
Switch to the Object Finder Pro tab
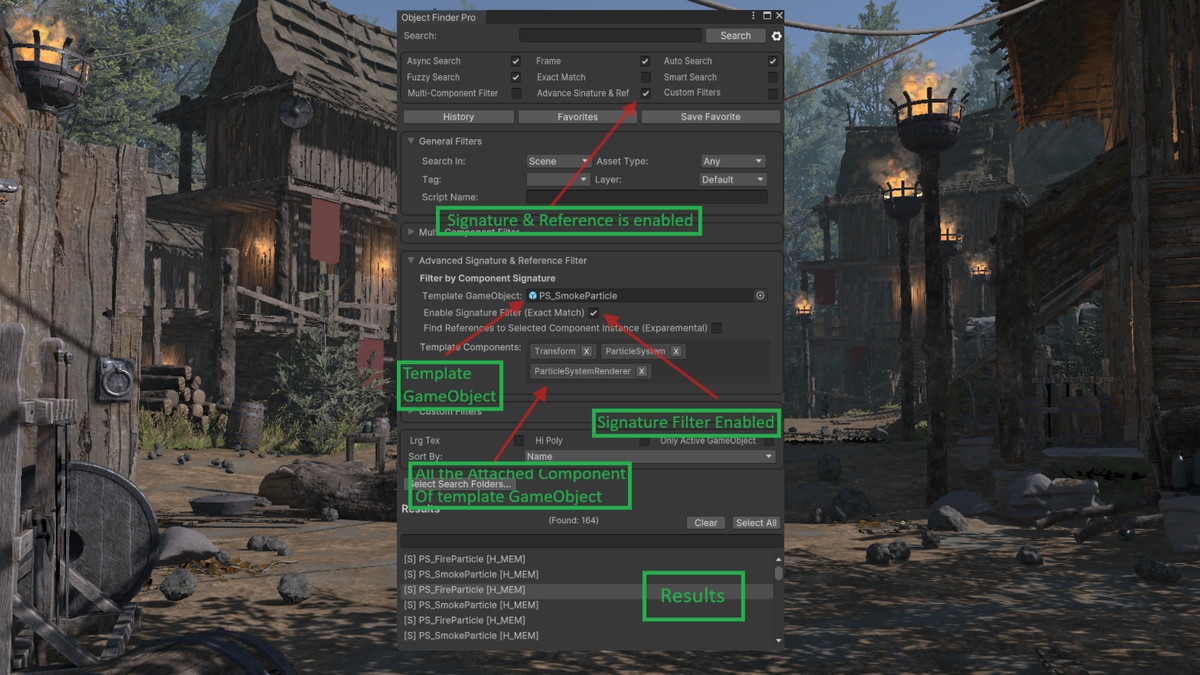pos(440,17)
